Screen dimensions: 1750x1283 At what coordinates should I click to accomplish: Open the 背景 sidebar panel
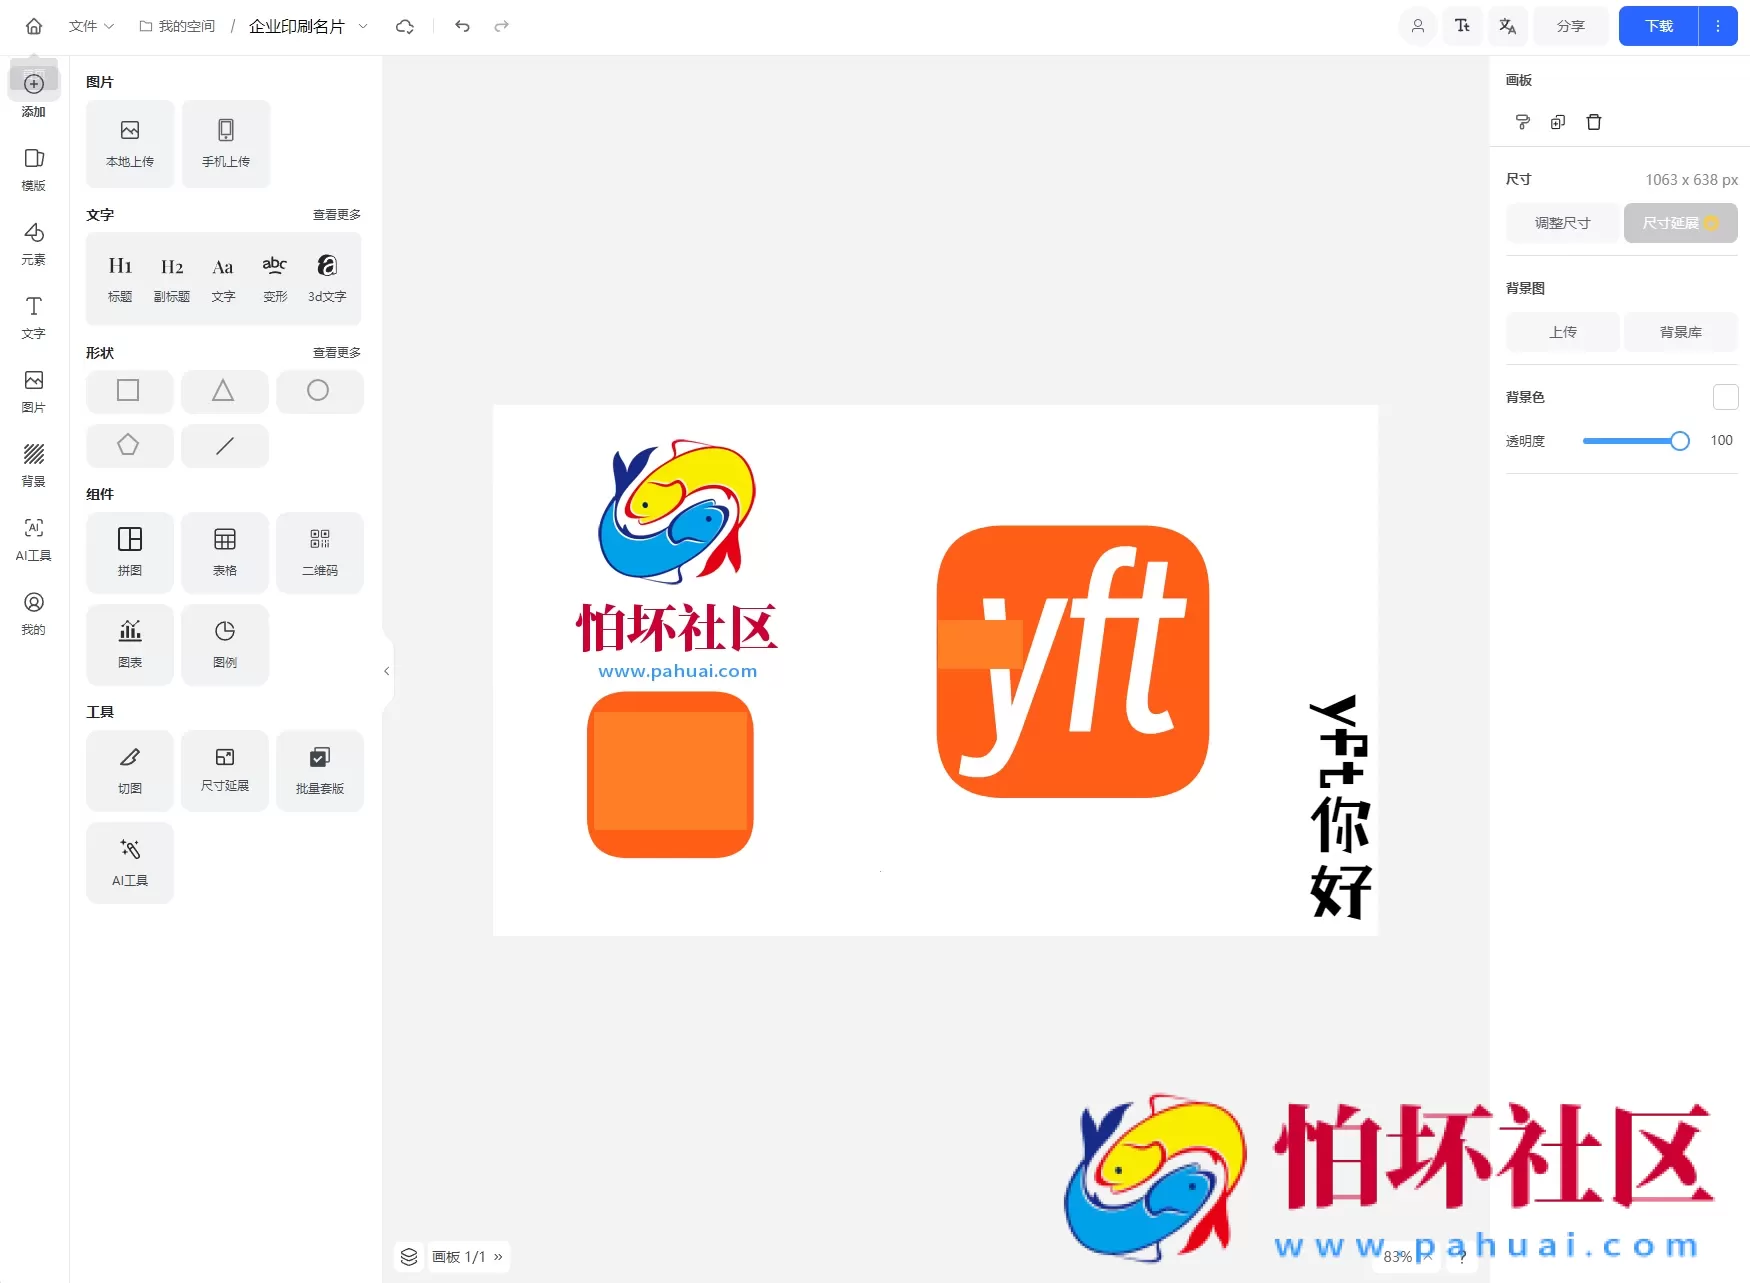coord(33,465)
